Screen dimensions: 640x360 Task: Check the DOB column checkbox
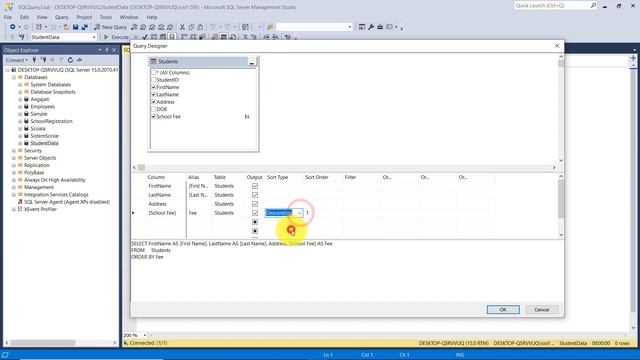click(154, 109)
